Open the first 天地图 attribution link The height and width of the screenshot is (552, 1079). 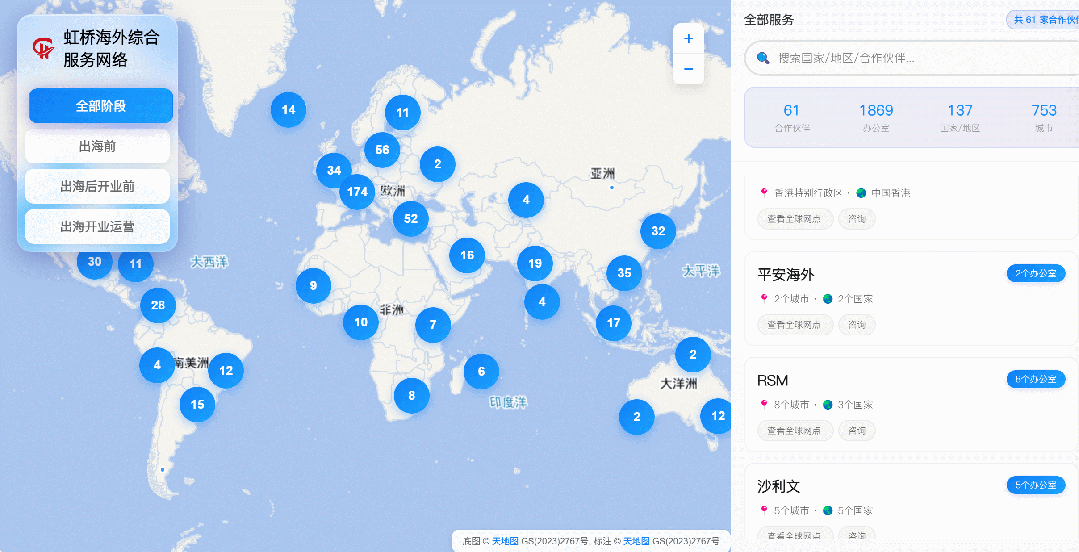tap(505, 541)
